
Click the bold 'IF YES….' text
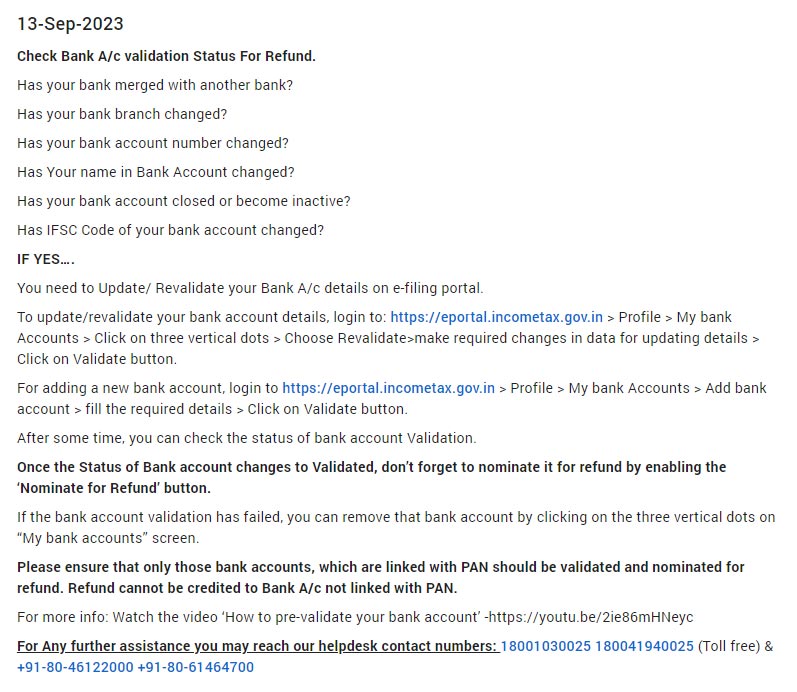click(46, 259)
